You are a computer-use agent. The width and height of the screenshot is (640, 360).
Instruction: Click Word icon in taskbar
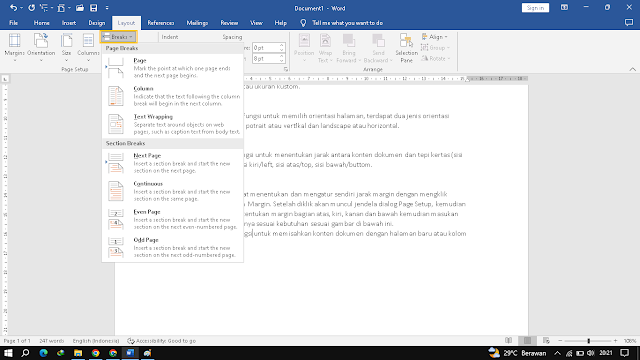tap(130, 353)
